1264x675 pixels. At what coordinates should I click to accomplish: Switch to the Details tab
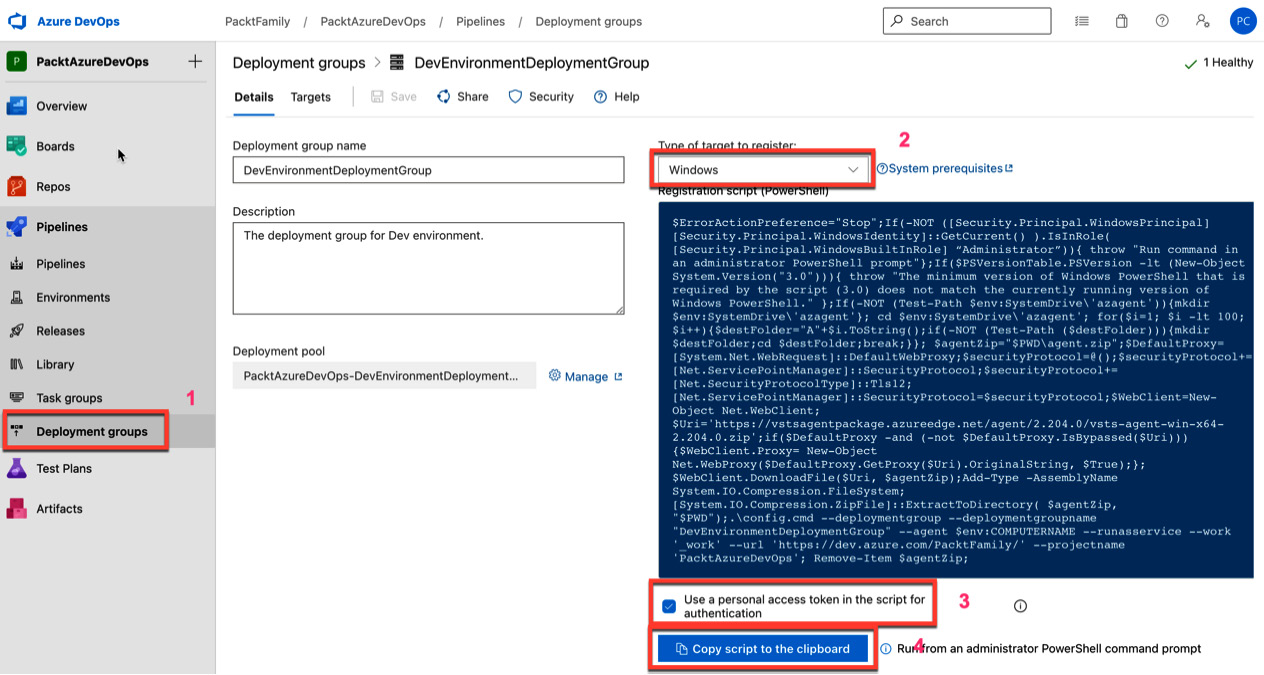pyautogui.click(x=254, y=97)
